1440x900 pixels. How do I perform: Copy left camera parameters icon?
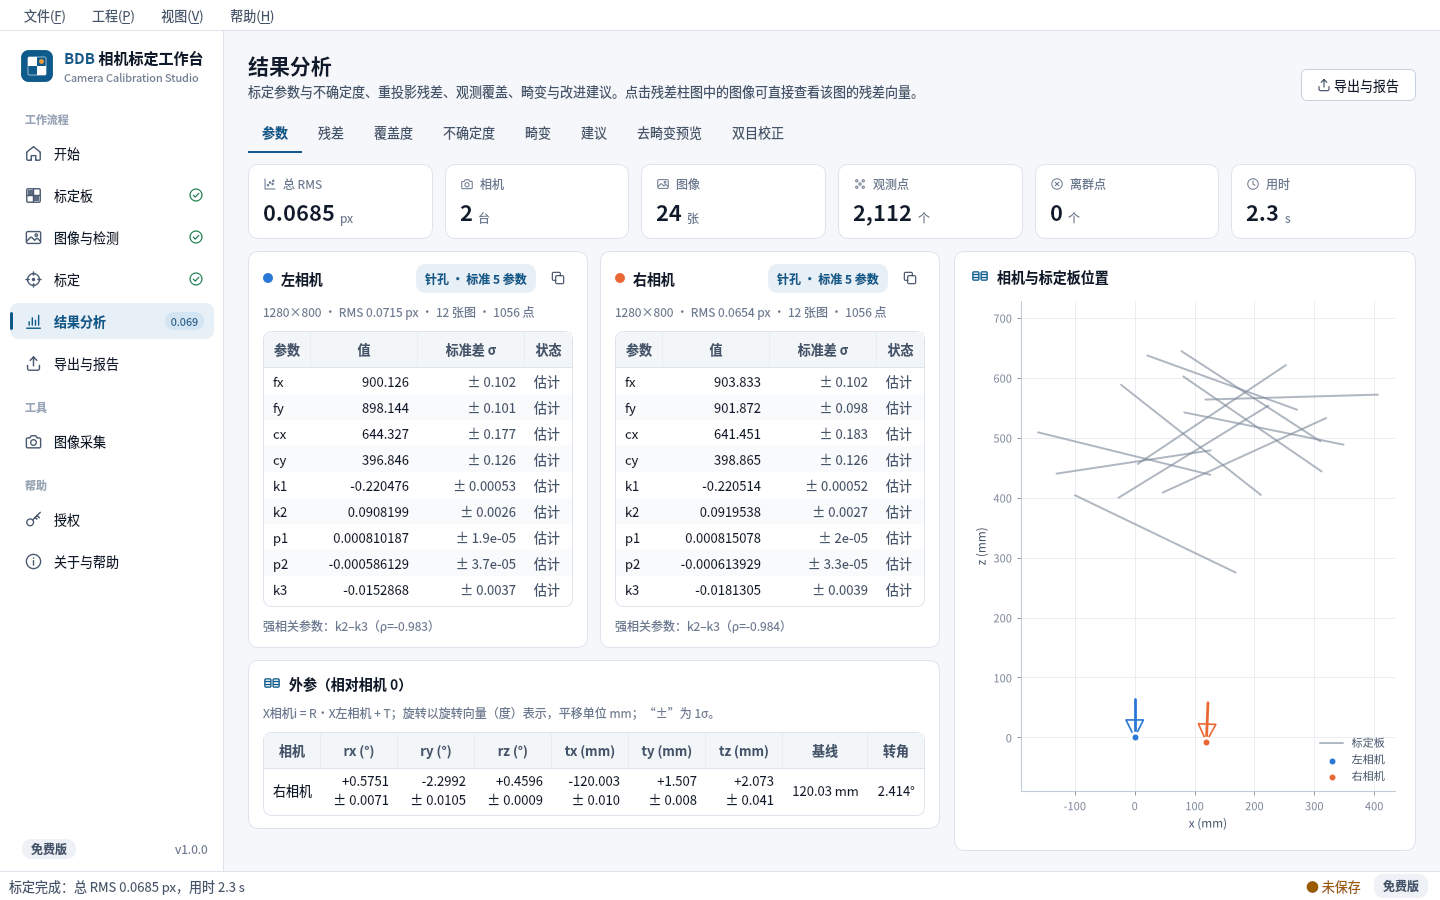click(558, 278)
